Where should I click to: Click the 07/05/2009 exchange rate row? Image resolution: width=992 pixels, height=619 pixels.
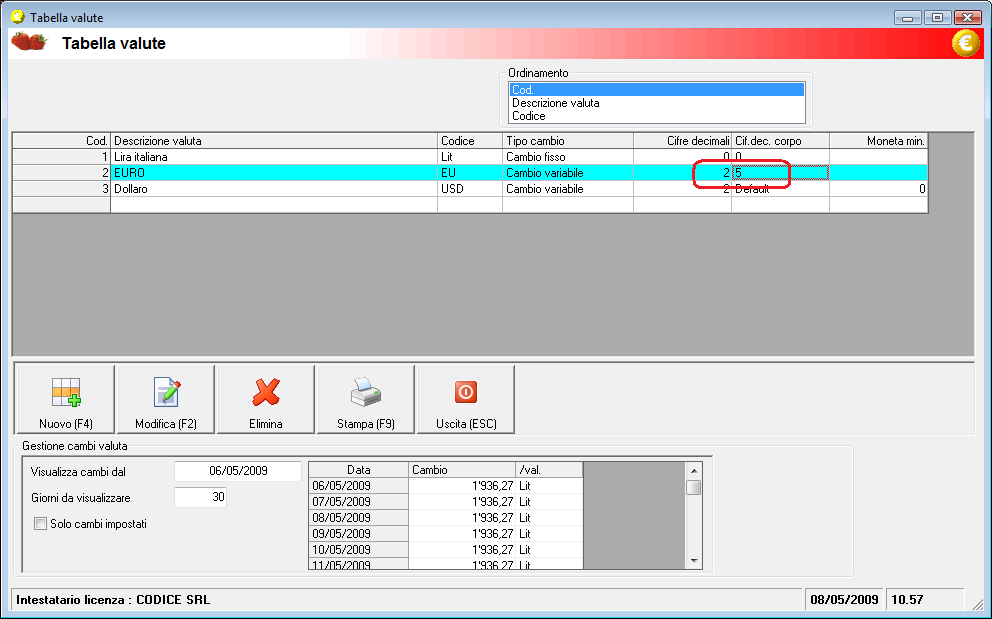pos(445,501)
